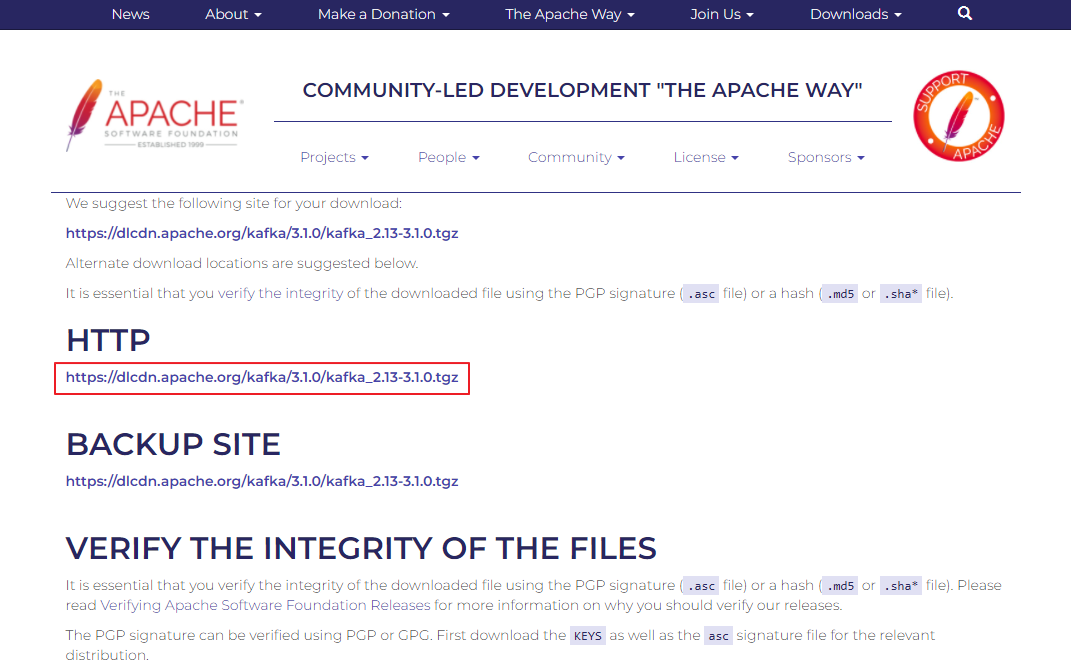Click the HTTP heading
This screenshot has width=1071, height=669.
tap(108, 340)
